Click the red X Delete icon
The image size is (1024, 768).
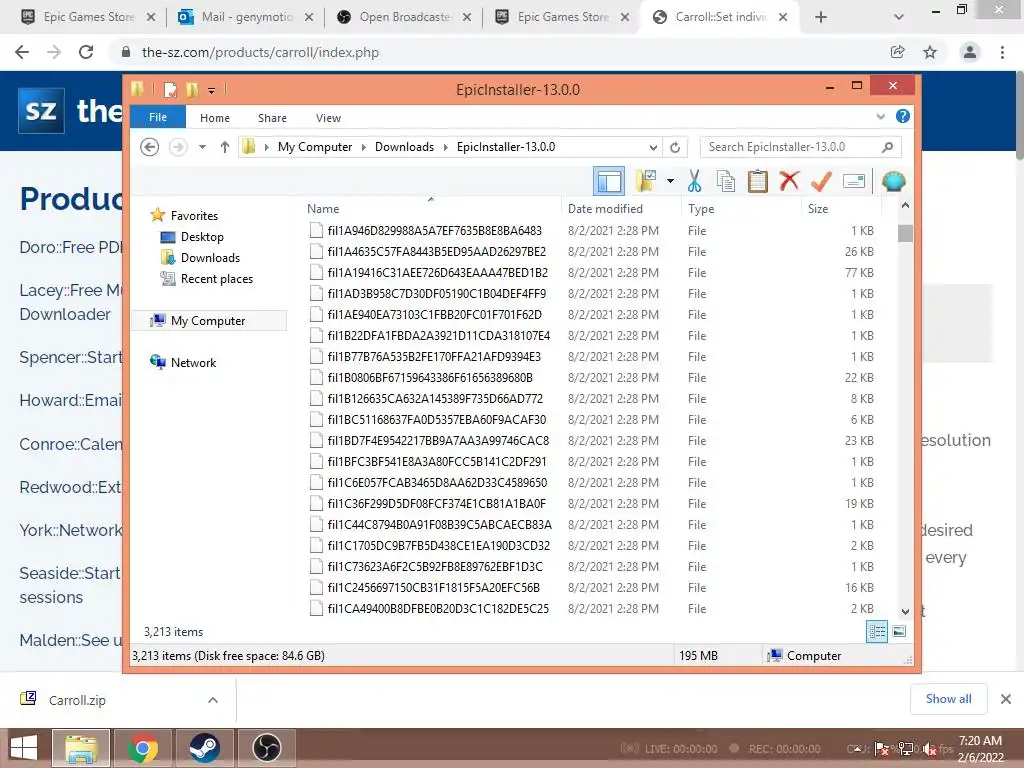click(x=789, y=180)
